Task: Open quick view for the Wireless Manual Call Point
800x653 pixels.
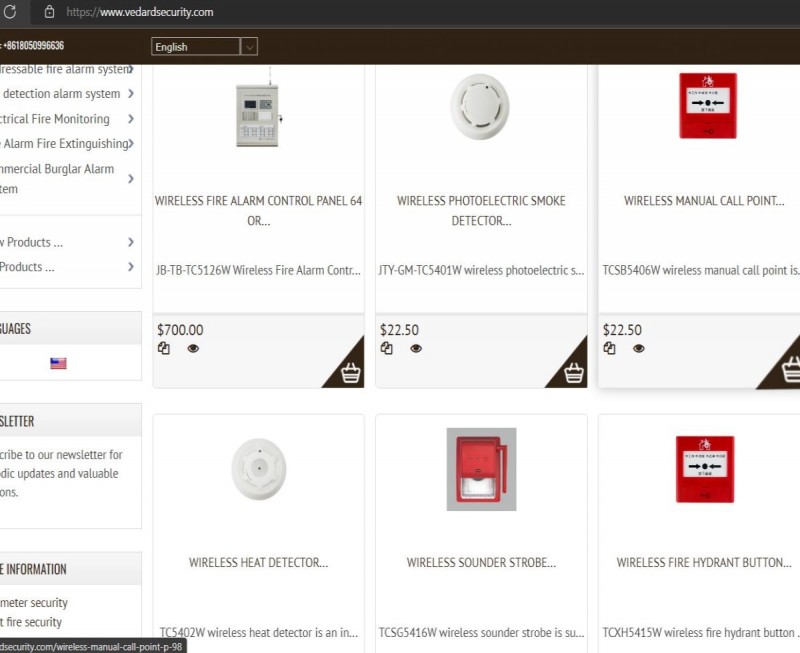Action: [637, 348]
